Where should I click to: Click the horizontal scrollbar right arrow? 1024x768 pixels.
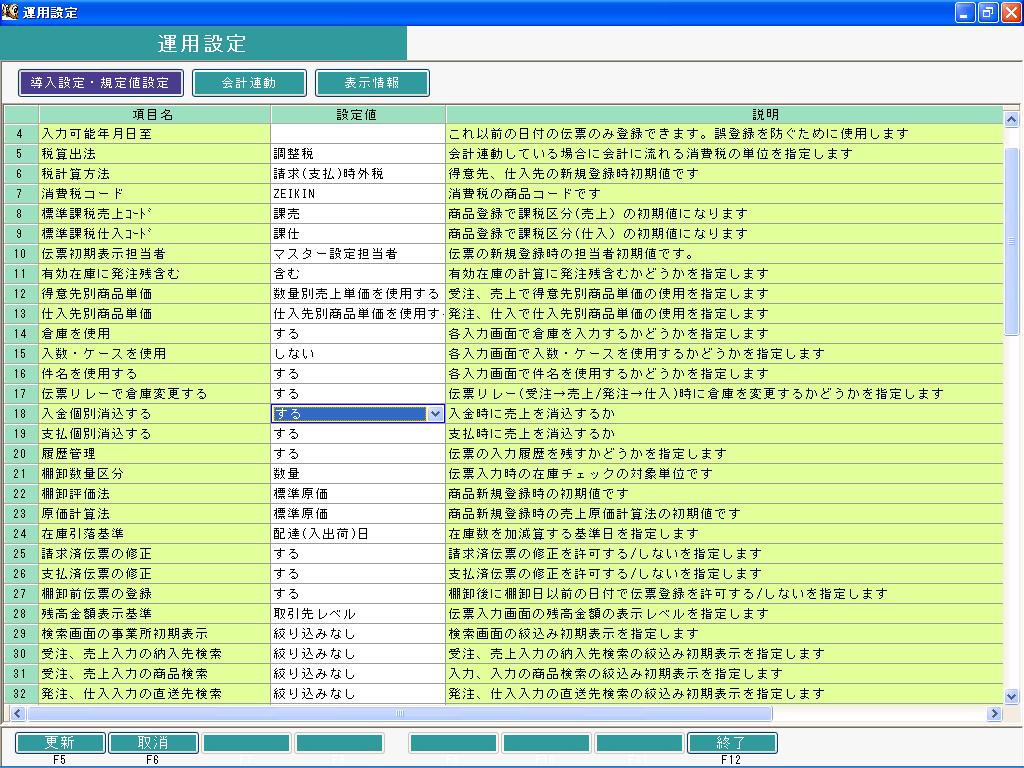tap(994, 713)
